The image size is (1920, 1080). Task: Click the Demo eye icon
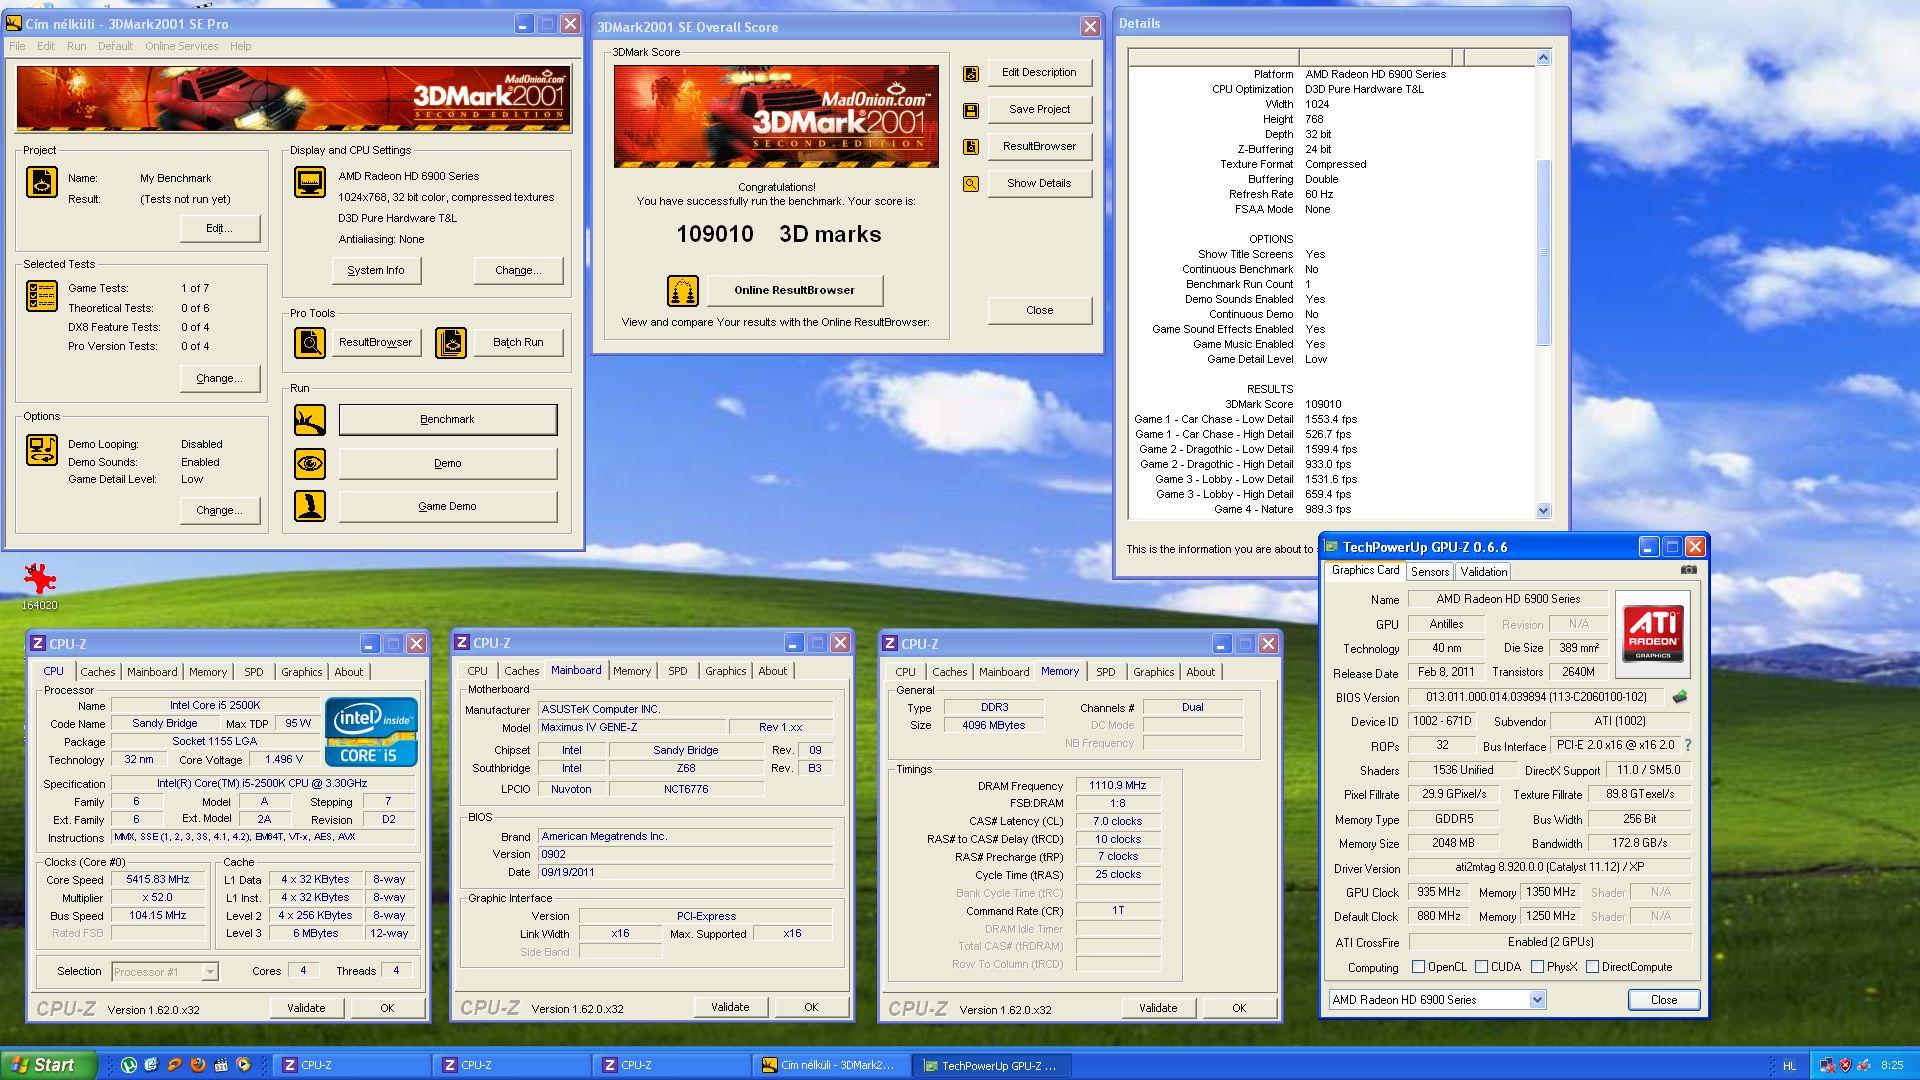pyautogui.click(x=310, y=464)
